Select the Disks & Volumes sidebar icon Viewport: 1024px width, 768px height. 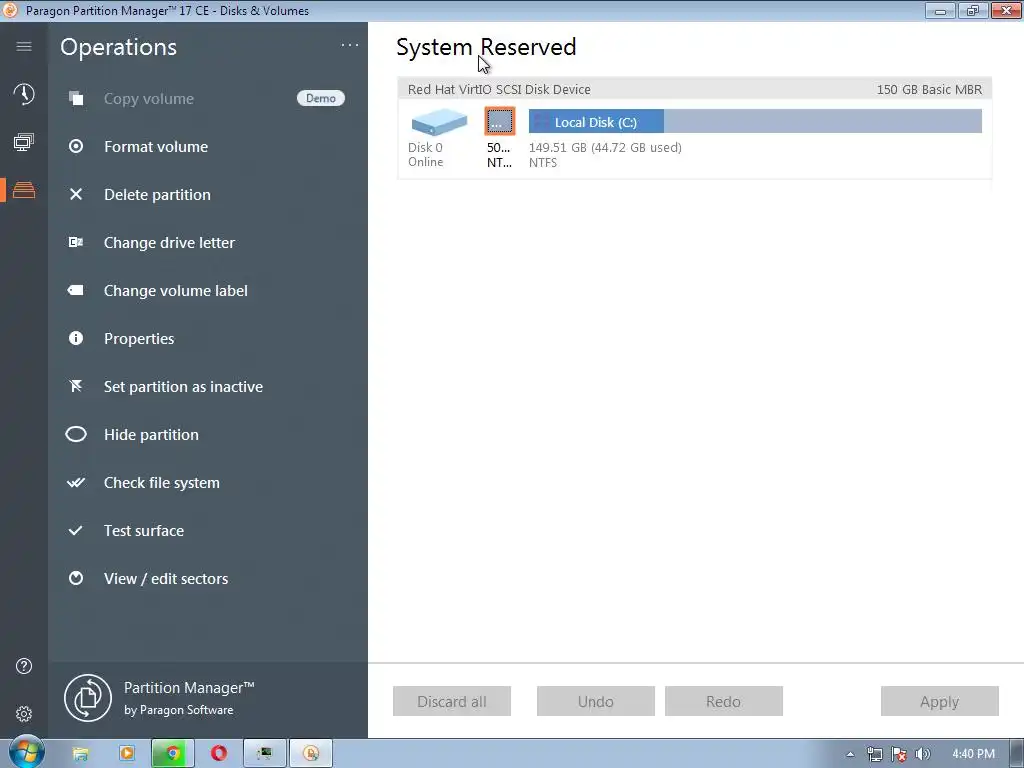[24, 190]
